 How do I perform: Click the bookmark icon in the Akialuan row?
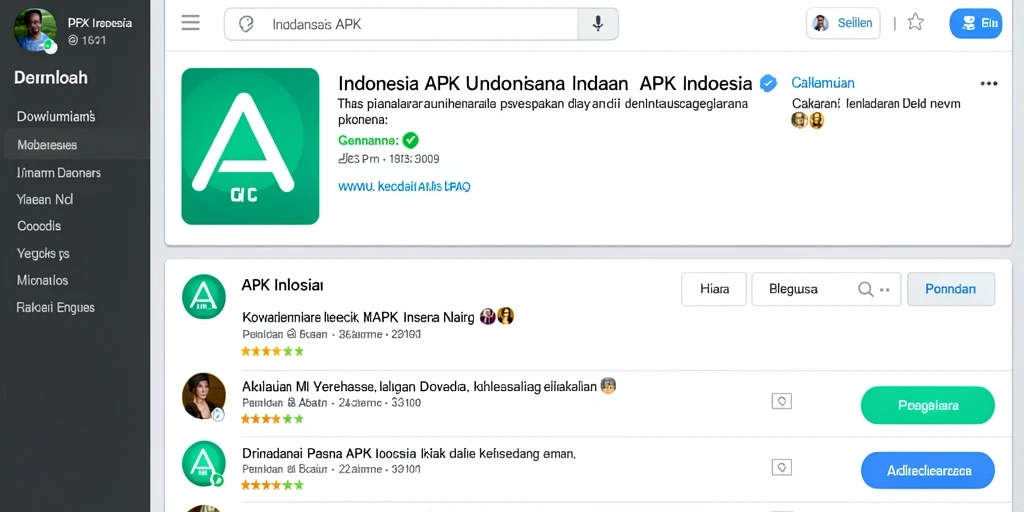(782, 401)
